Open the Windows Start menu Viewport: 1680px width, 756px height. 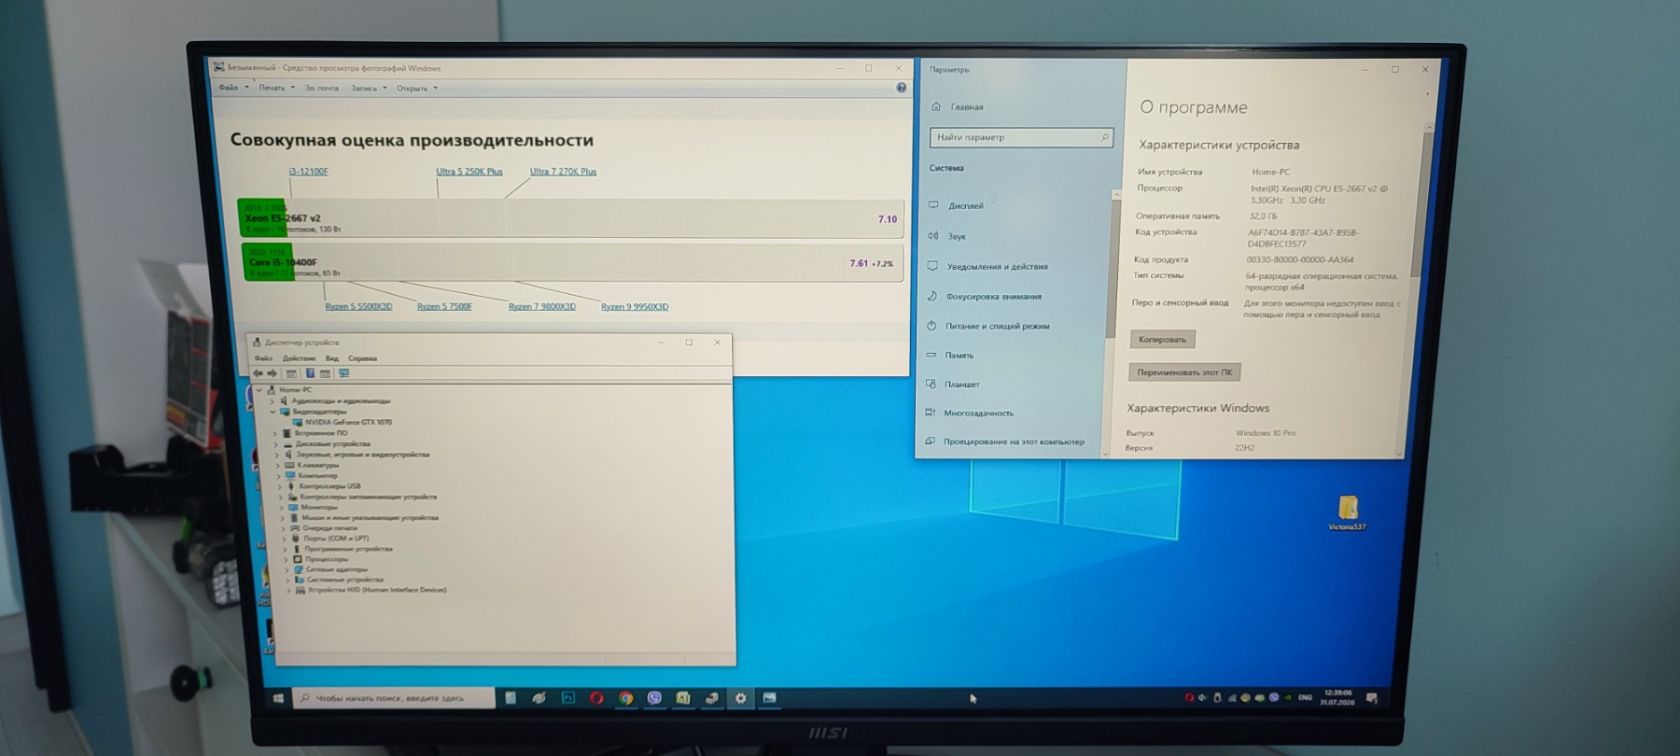pos(278,698)
